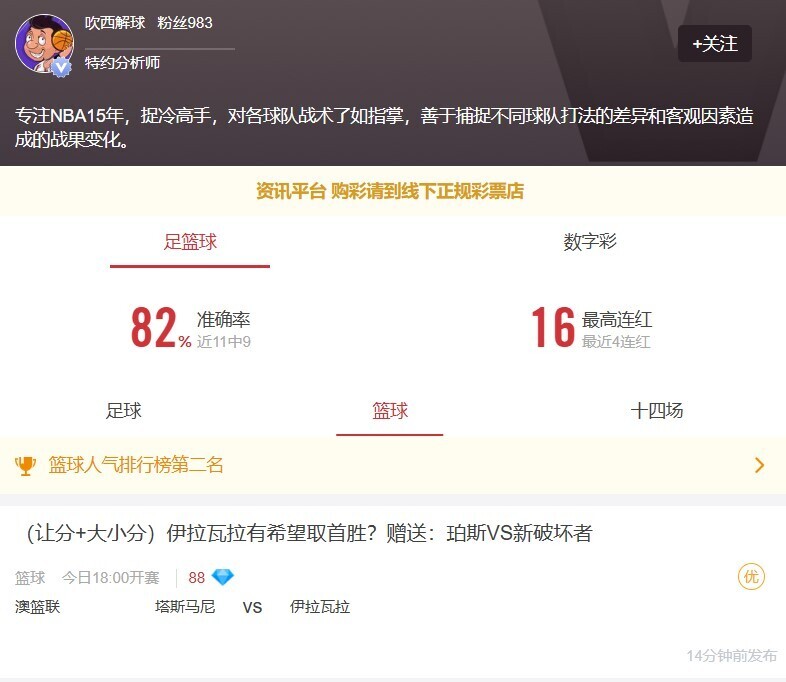Select the 足球 sub-tab
Viewport: 786px width, 682px height.
tap(123, 411)
